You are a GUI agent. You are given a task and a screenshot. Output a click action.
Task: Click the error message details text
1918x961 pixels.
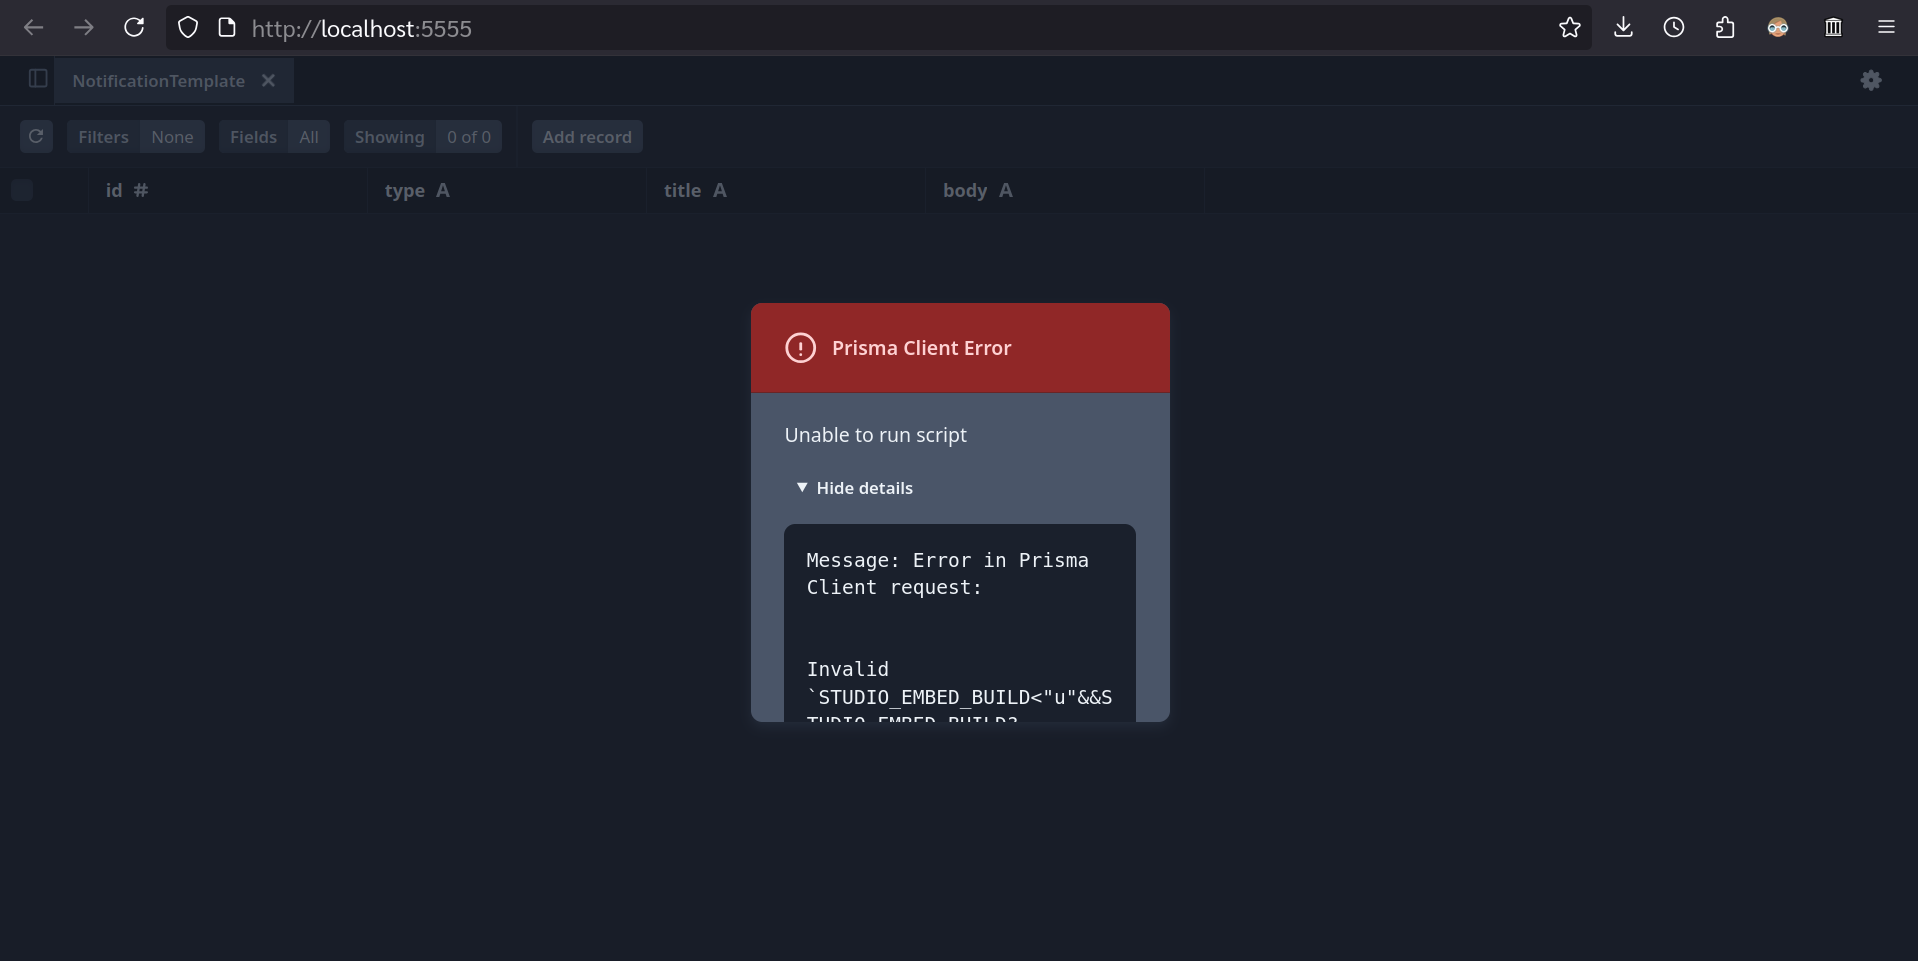(959, 623)
